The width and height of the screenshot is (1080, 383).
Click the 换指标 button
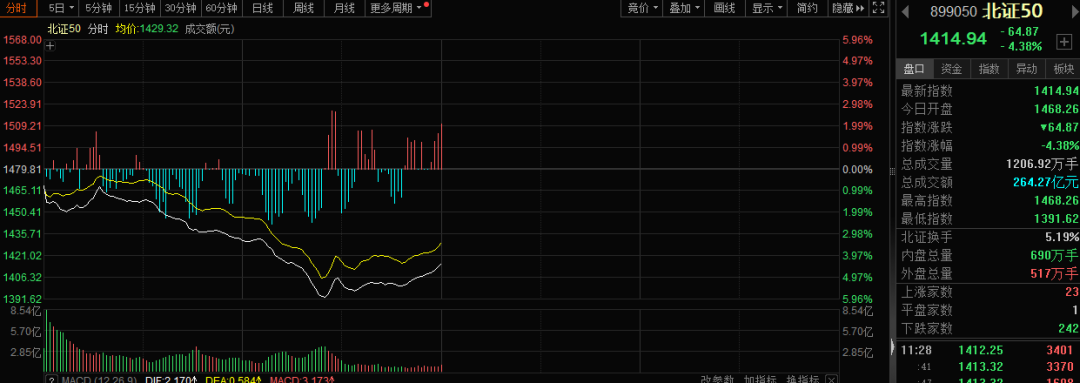(802, 380)
